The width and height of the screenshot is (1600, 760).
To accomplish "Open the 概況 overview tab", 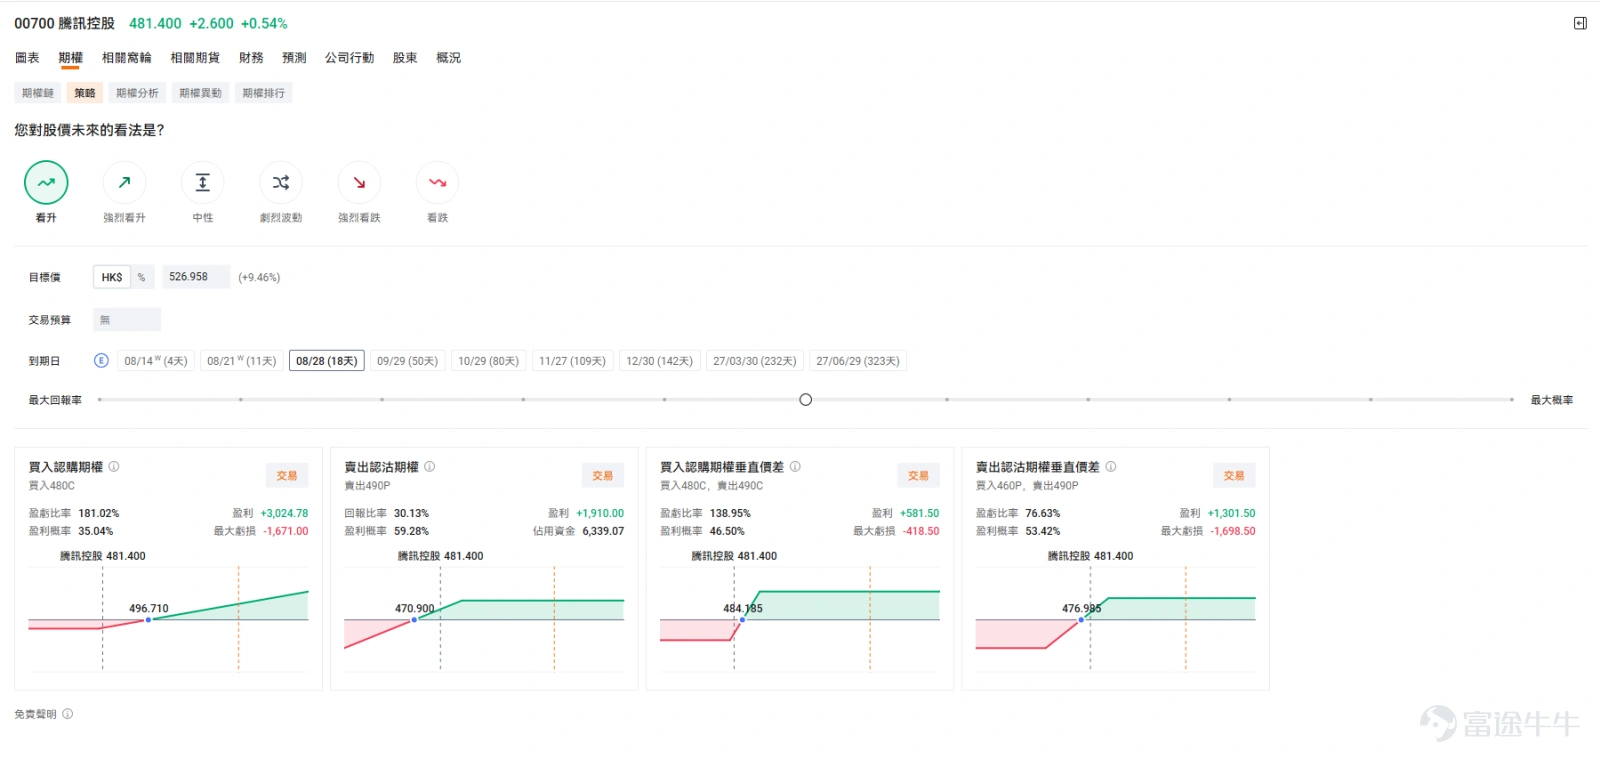I will click(449, 58).
